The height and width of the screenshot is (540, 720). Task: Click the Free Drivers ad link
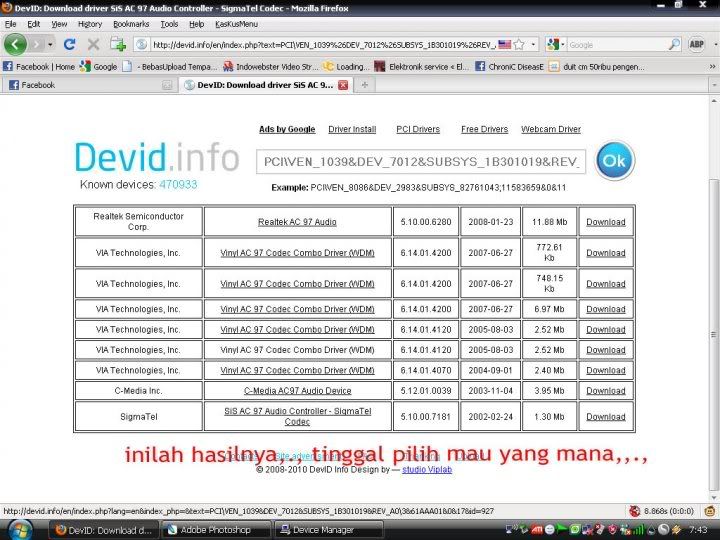pos(484,129)
